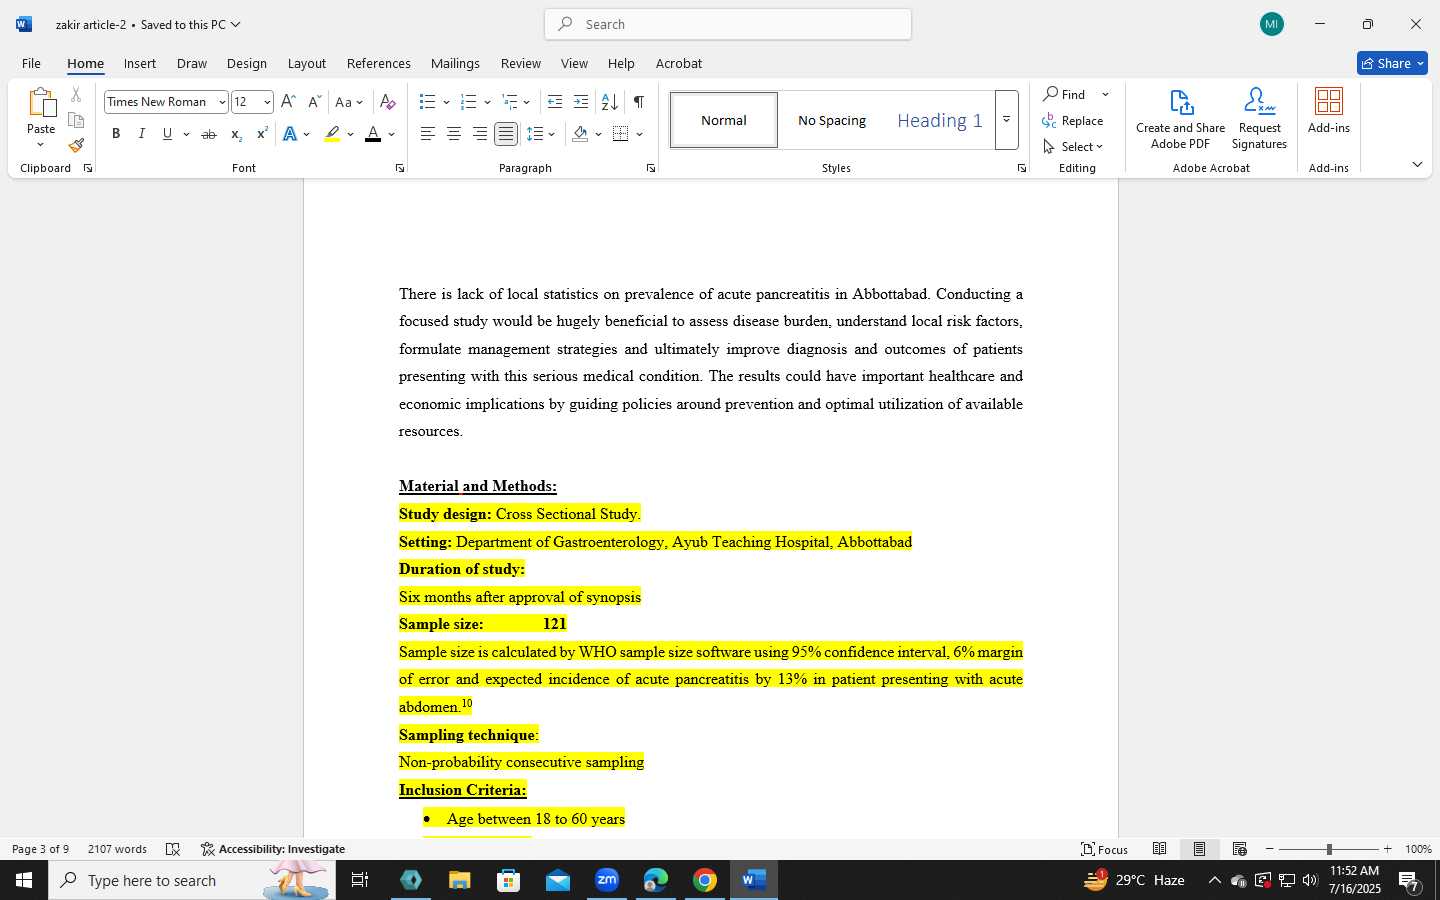Open the font name dropdown

tap(222, 102)
